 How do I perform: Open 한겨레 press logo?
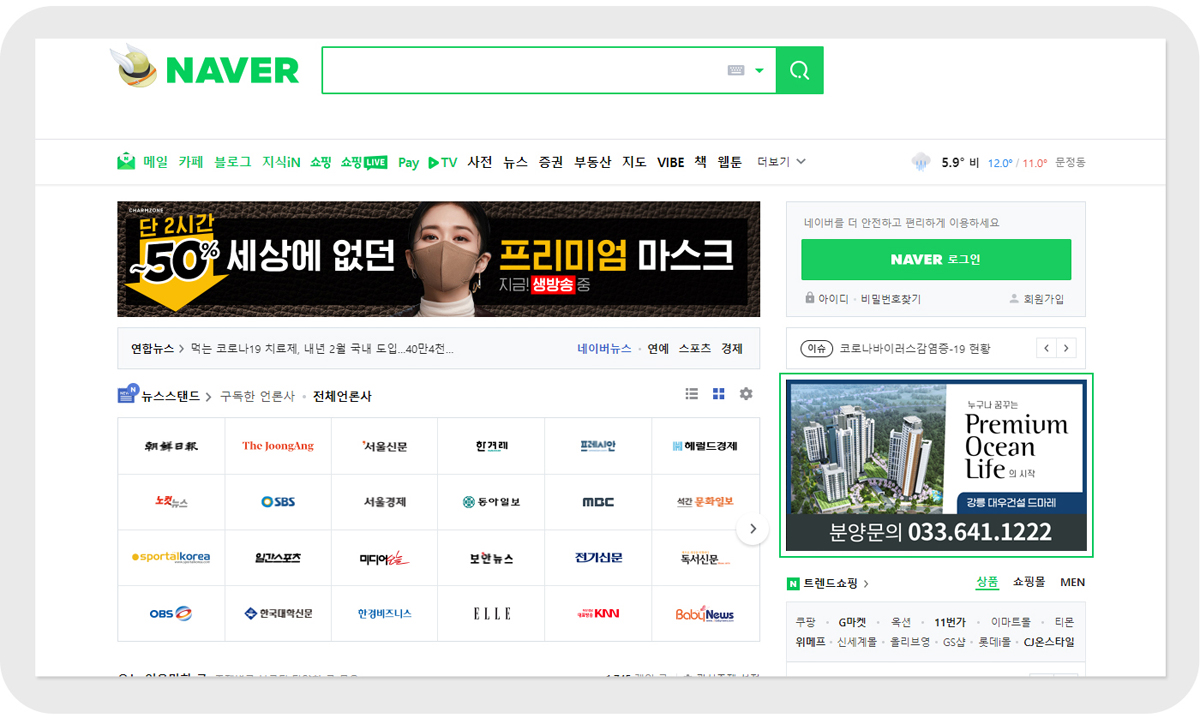click(x=492, y=446)
